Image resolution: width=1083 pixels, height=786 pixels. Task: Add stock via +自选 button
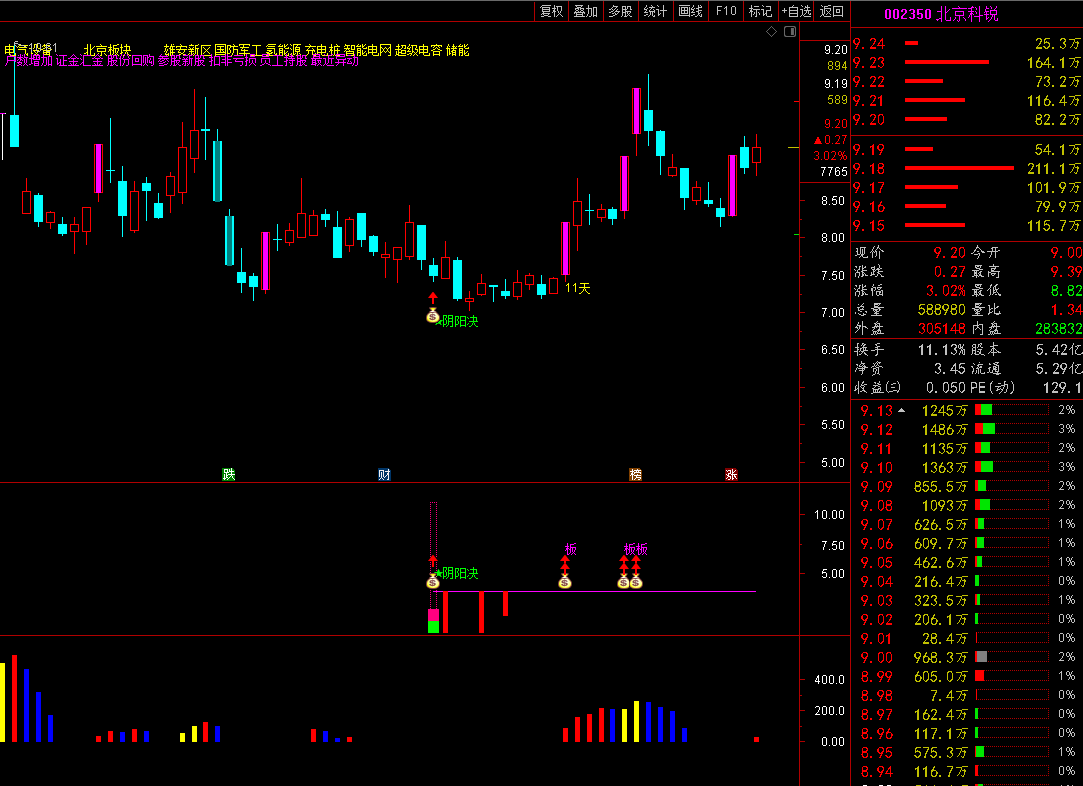tap(796, 11)
